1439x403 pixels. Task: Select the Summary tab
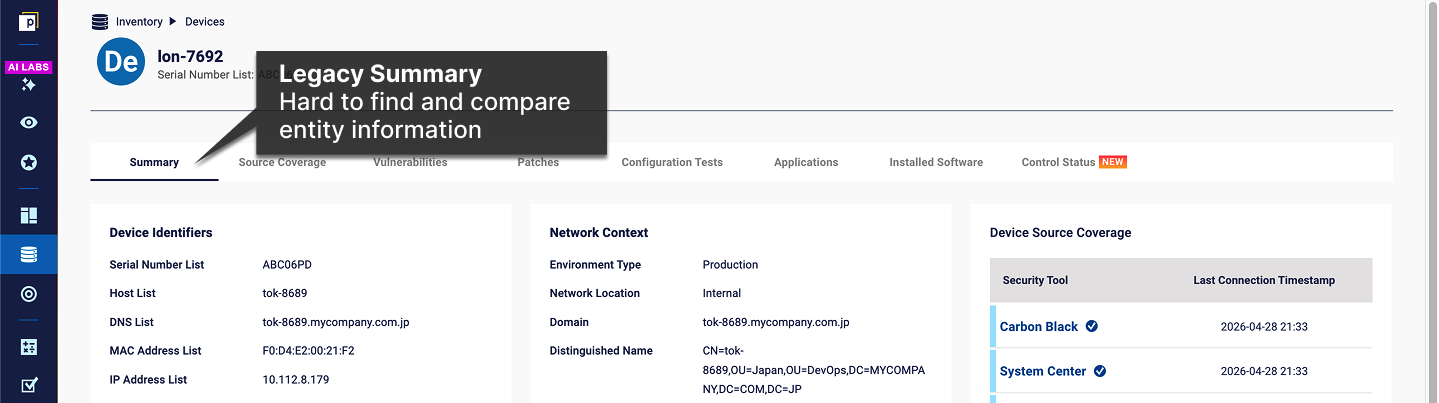pos(154,162)
